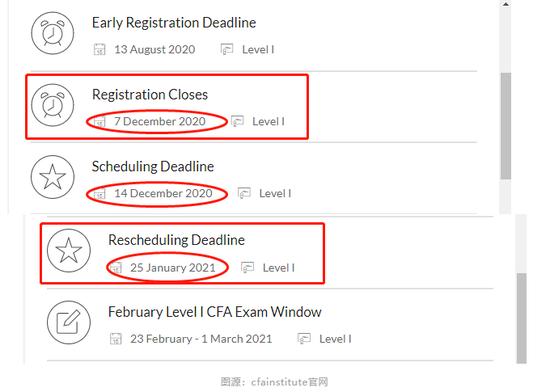Open the Registration Closes heading
This screenshot has width=550, height=392.
pos(150,95)
